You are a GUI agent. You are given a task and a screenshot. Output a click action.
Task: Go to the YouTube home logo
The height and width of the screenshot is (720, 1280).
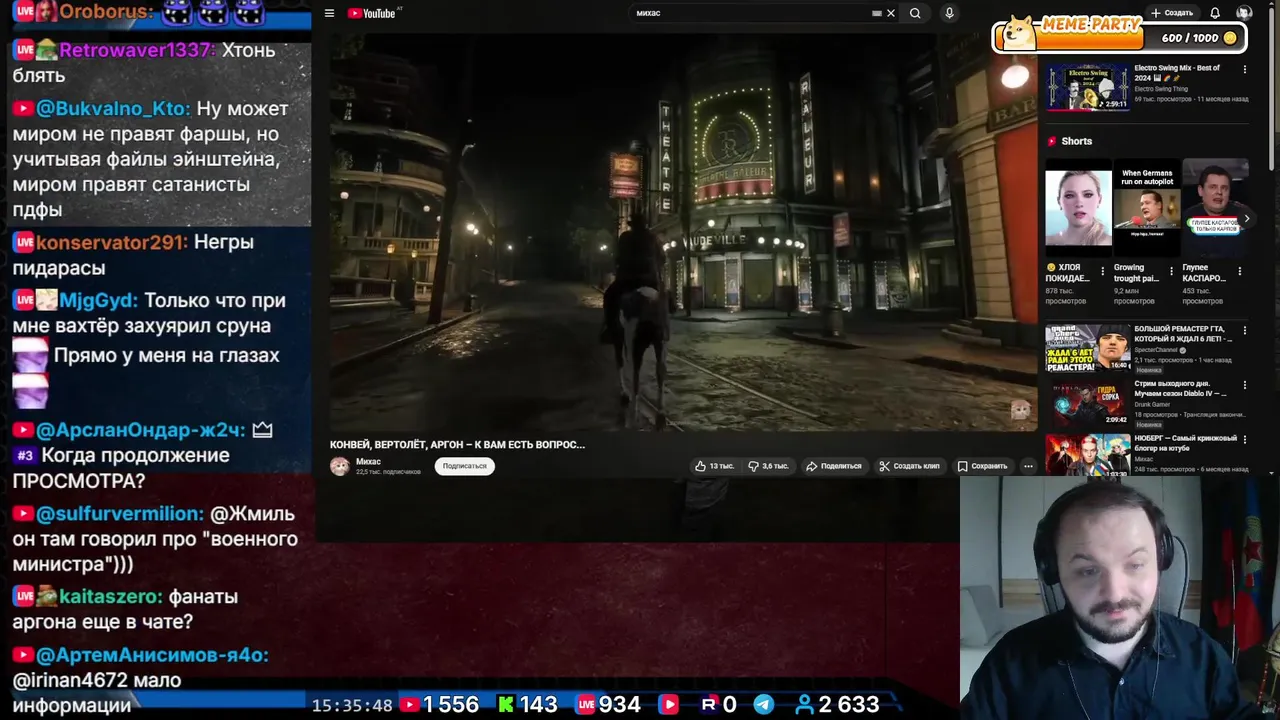coord(372,13)
